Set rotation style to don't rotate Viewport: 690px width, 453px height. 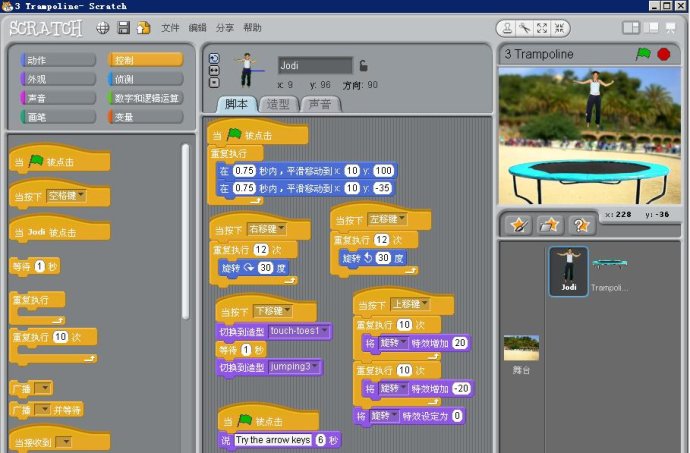214,82
